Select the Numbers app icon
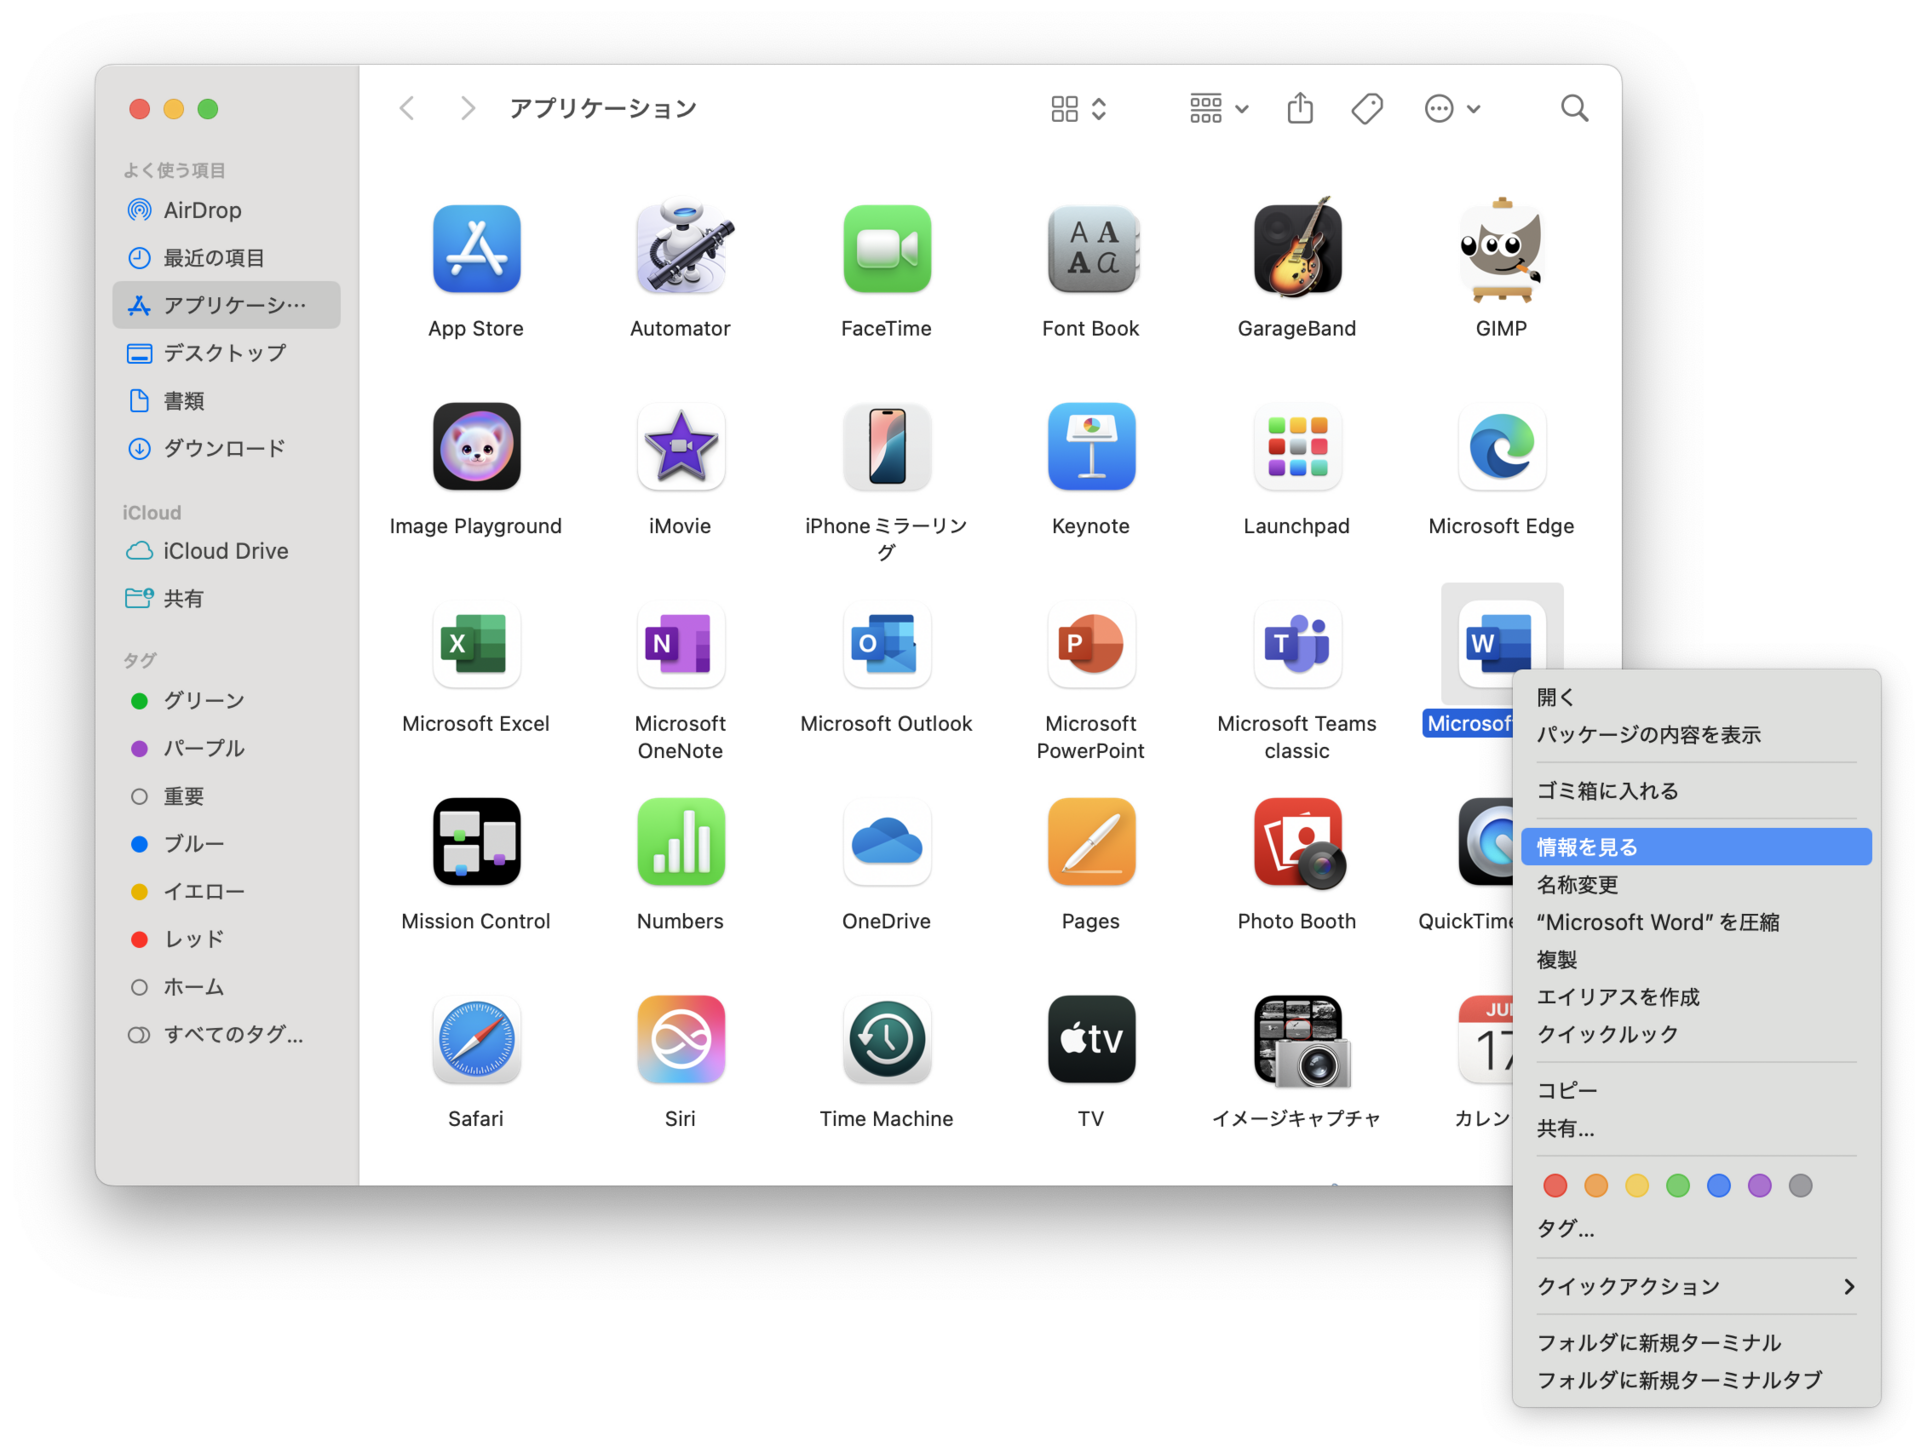 click(x=681, y=842)
